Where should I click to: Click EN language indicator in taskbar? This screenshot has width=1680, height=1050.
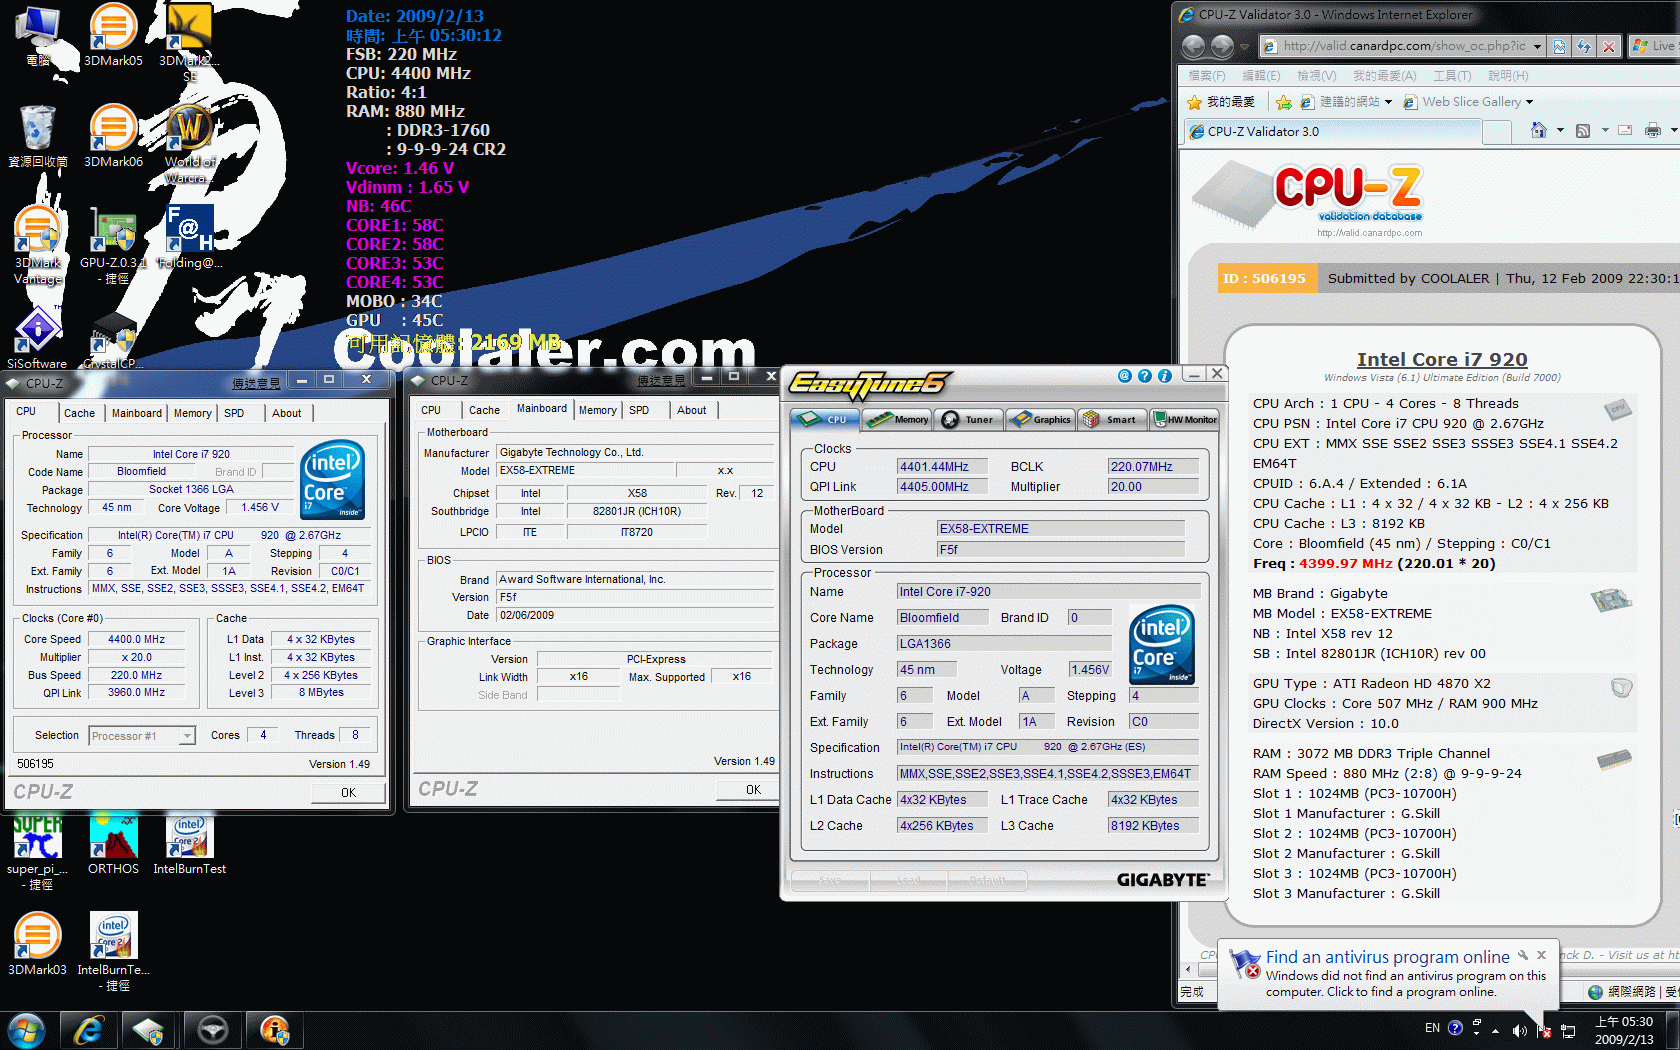(x=1432, y=1028)
